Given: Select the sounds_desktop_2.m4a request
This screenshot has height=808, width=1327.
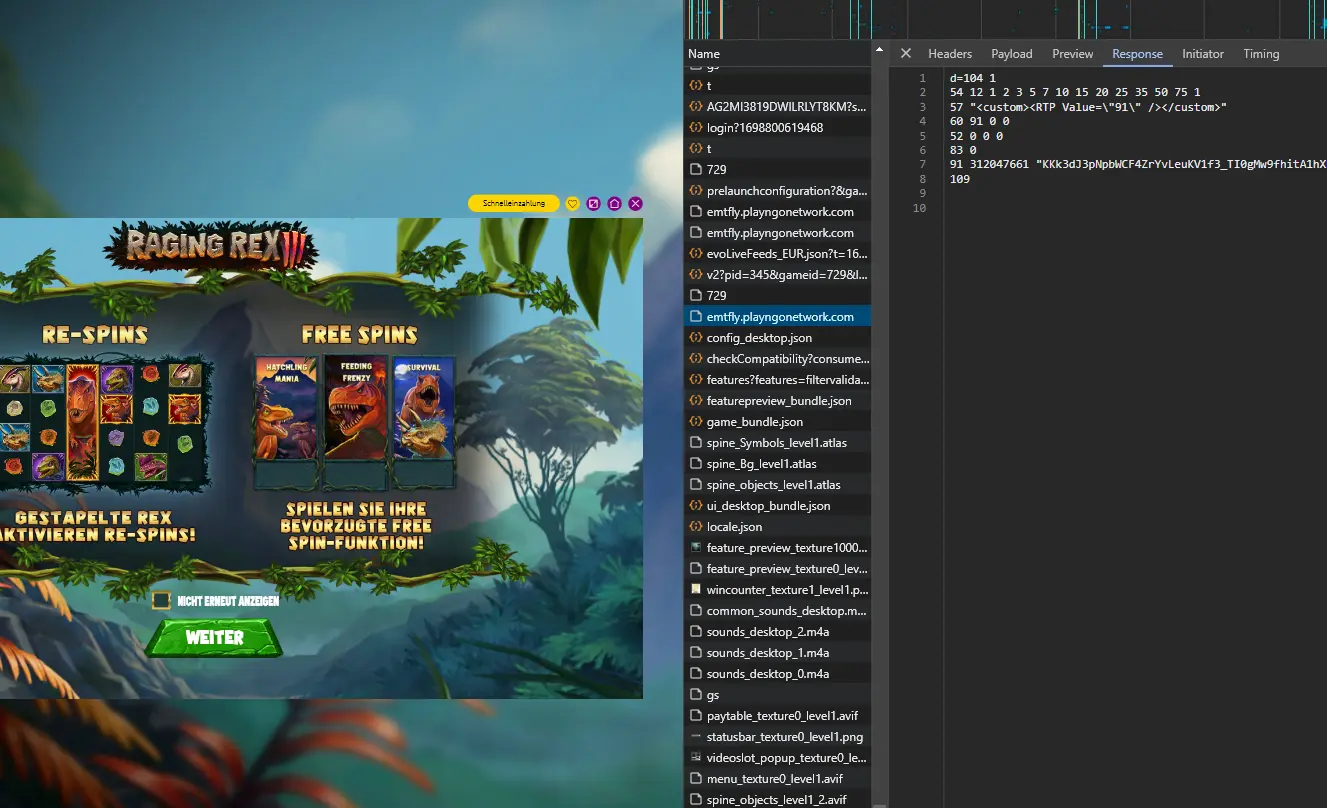Looking at the screenshot, I should 778,631.
